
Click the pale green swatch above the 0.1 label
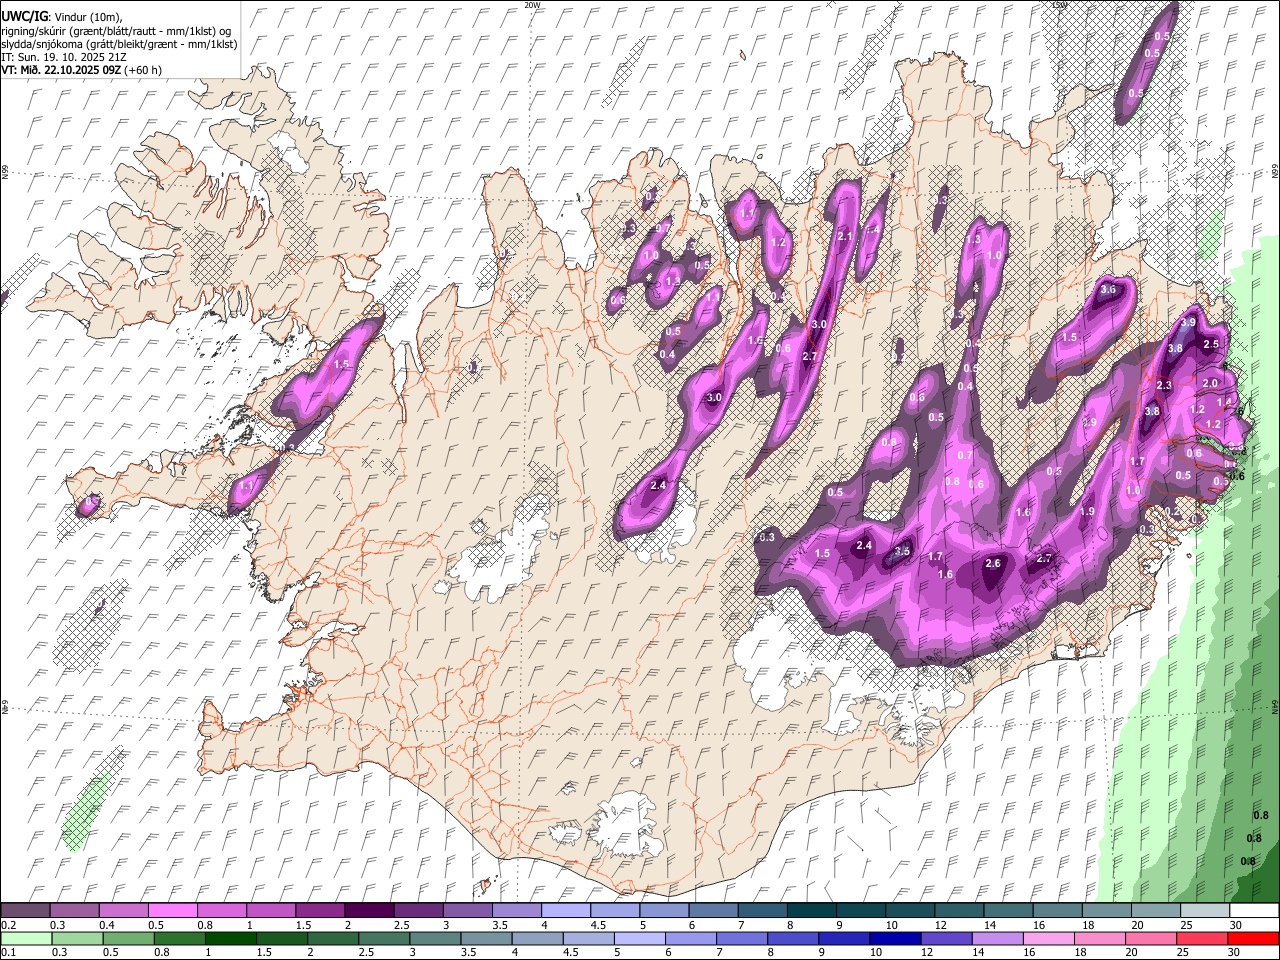(26, 938)
